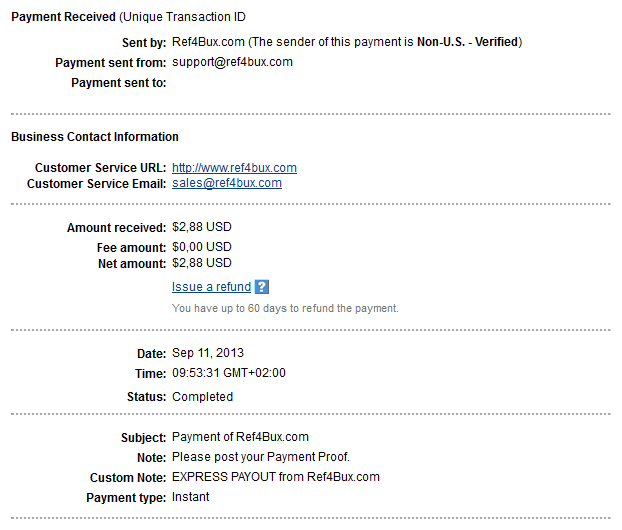The height and width of the screenshot is (530, 622).
Task: Click the Fee amount value $0,00 USD
Action: pos(202,246)
